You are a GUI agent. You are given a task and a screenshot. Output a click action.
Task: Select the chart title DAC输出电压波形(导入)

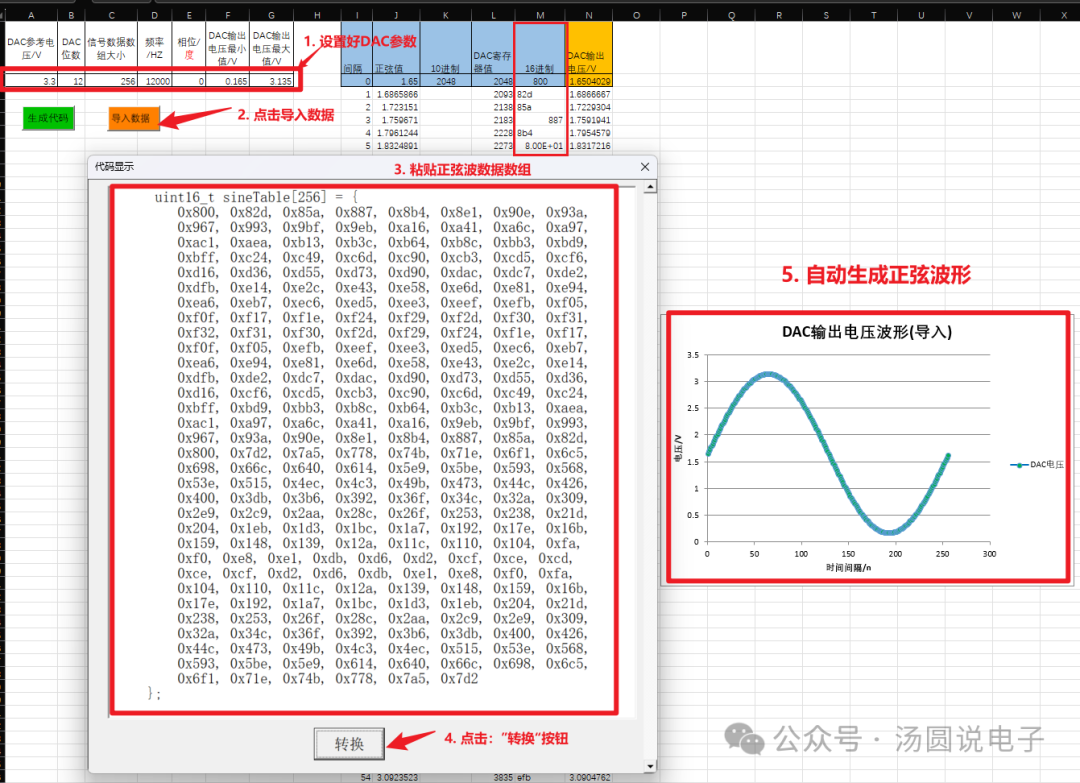866,332
